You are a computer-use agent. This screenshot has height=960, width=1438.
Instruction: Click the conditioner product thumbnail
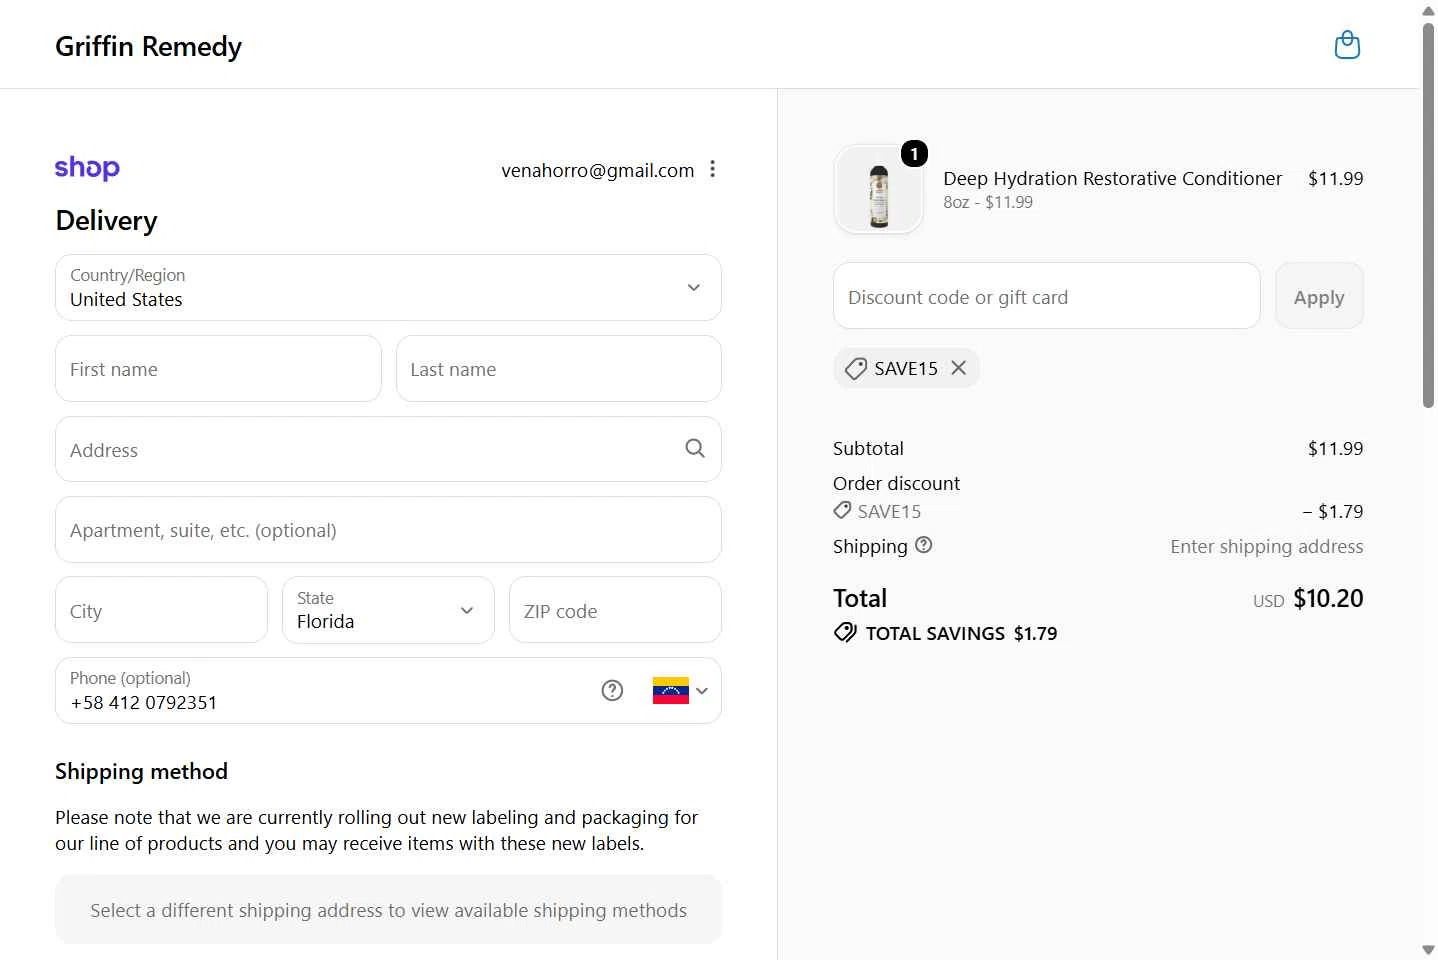pos(878,190)
